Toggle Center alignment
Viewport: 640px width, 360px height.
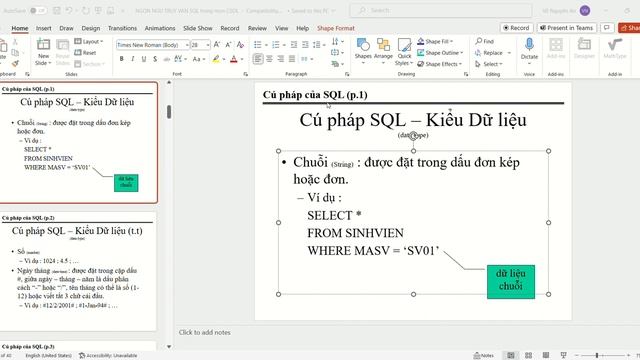coord(269,59)
